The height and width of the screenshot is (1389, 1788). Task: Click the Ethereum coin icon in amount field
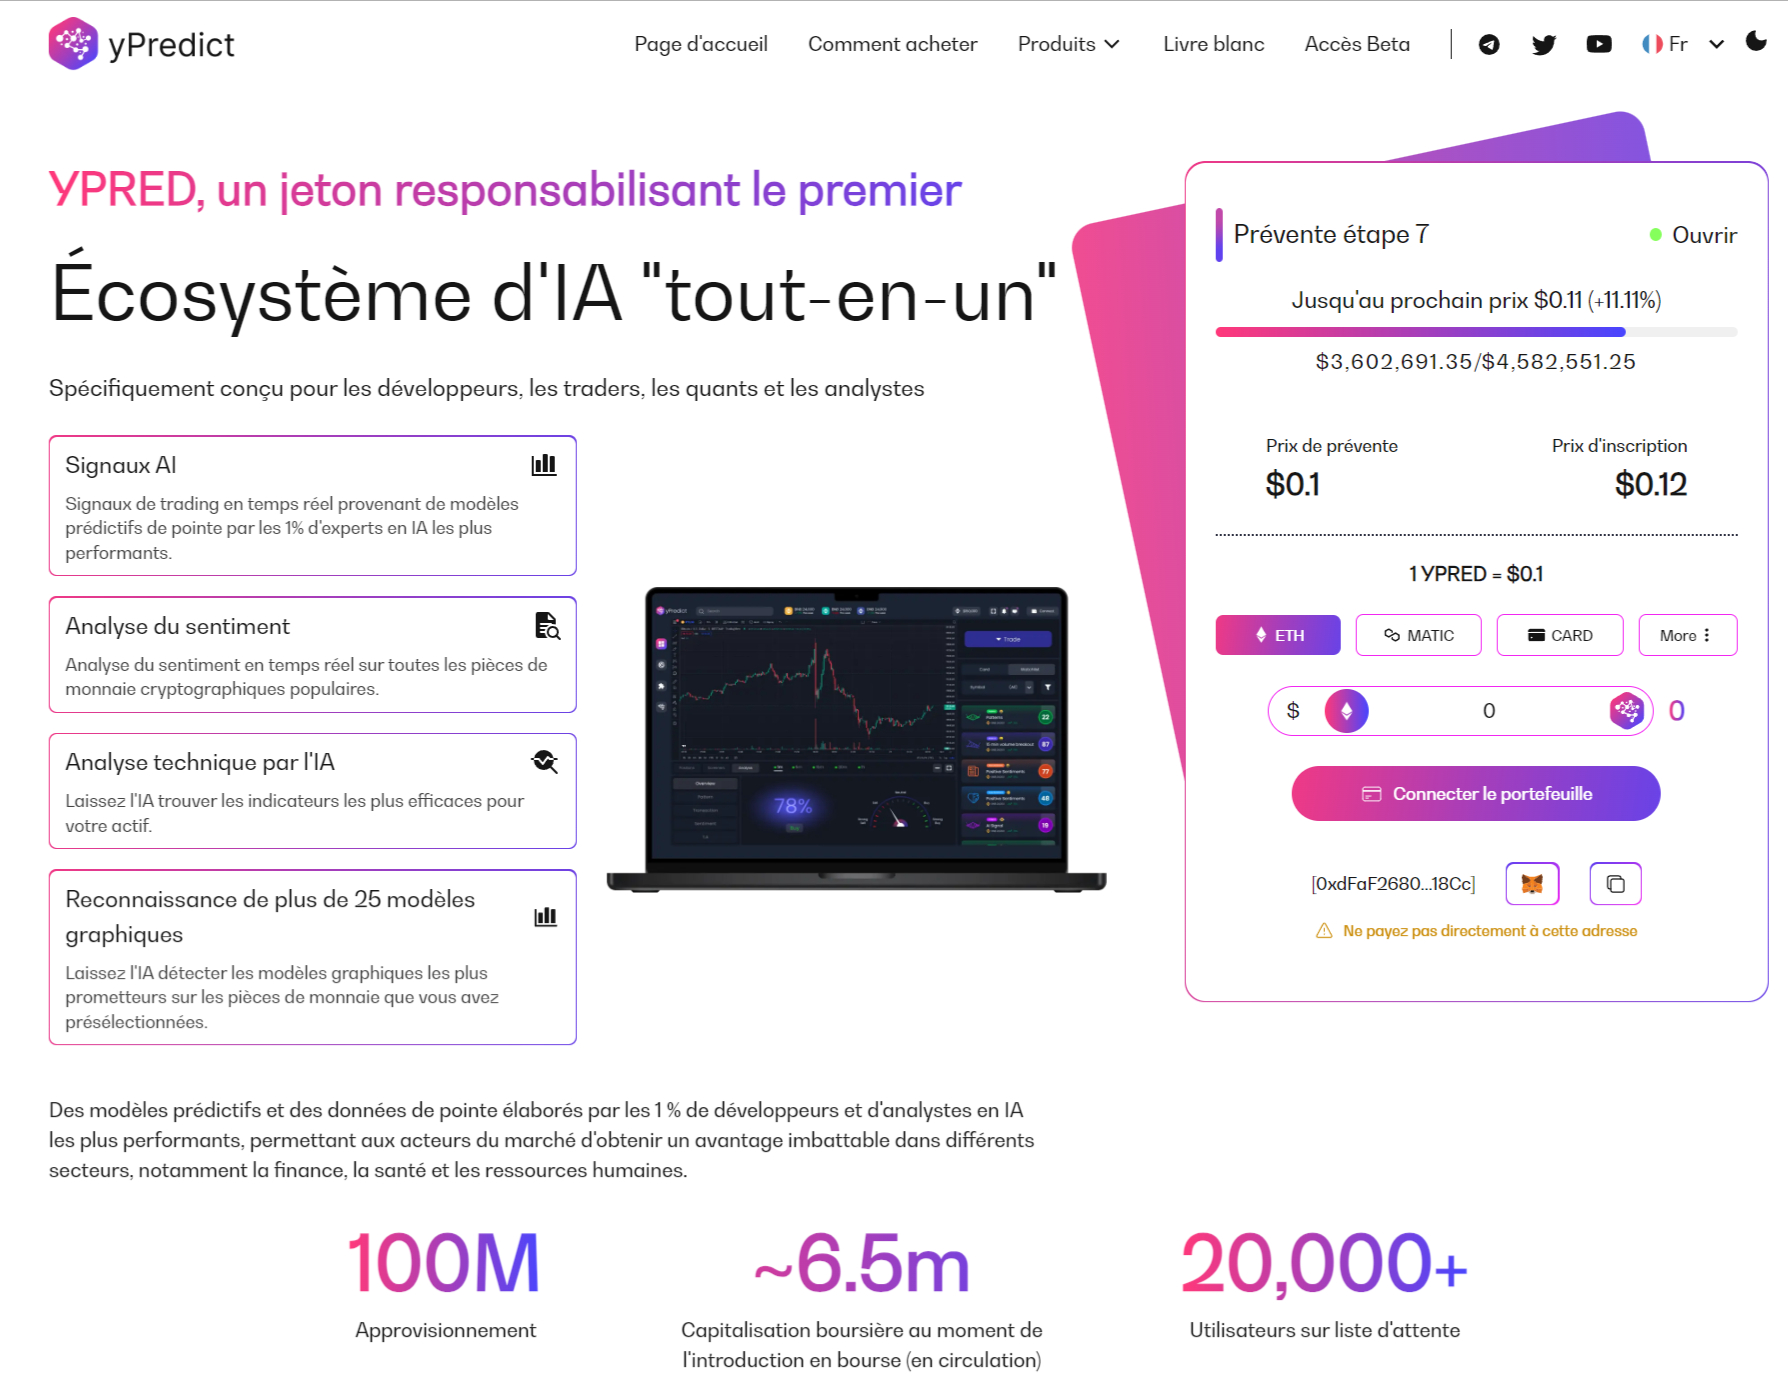[1346, 711]
